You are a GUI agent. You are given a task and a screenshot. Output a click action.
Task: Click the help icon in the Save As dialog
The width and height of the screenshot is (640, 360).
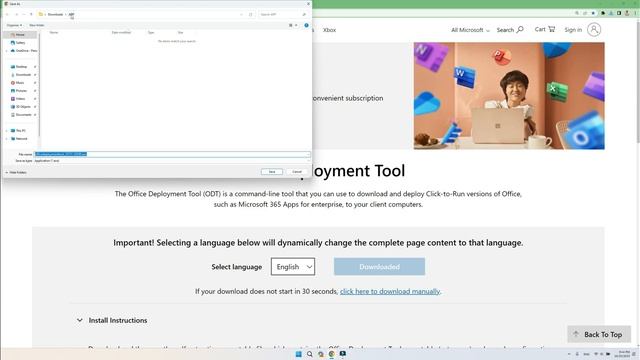pos(307,25)
